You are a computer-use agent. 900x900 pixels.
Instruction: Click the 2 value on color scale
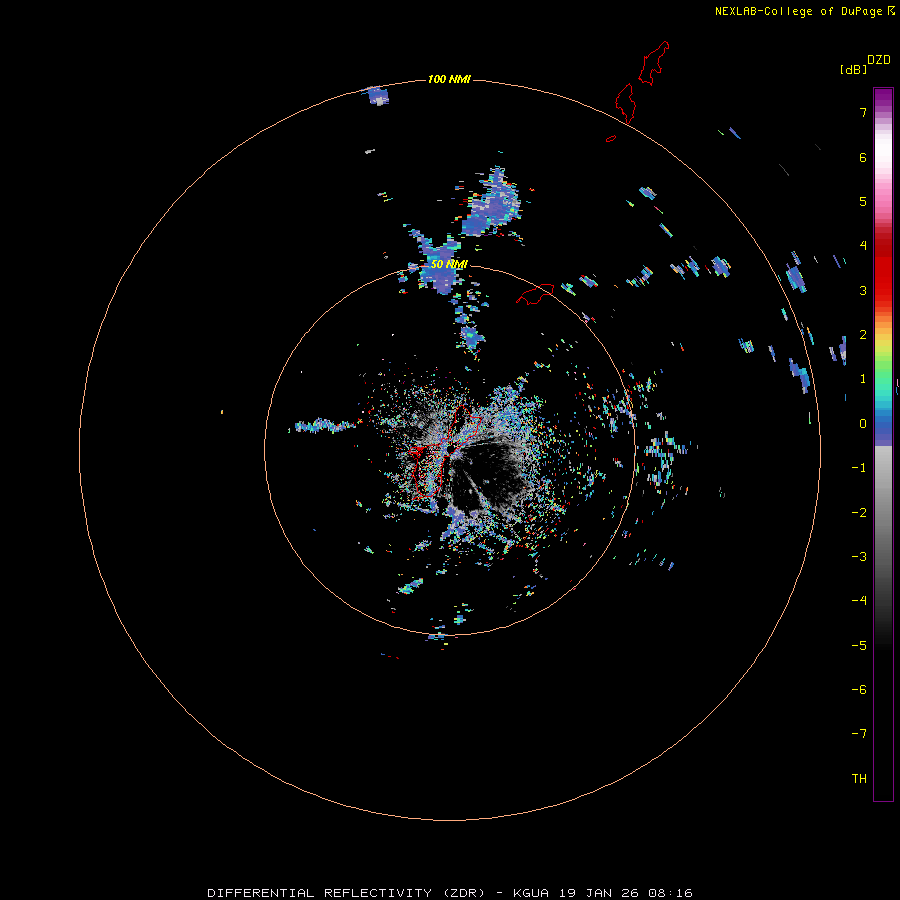(x=863, y=335)
